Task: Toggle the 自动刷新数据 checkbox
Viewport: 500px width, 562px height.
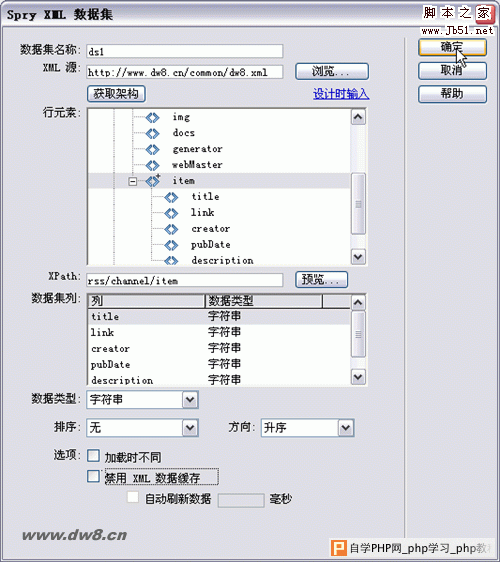Action: pyautogui.click(x=133, y=497)
